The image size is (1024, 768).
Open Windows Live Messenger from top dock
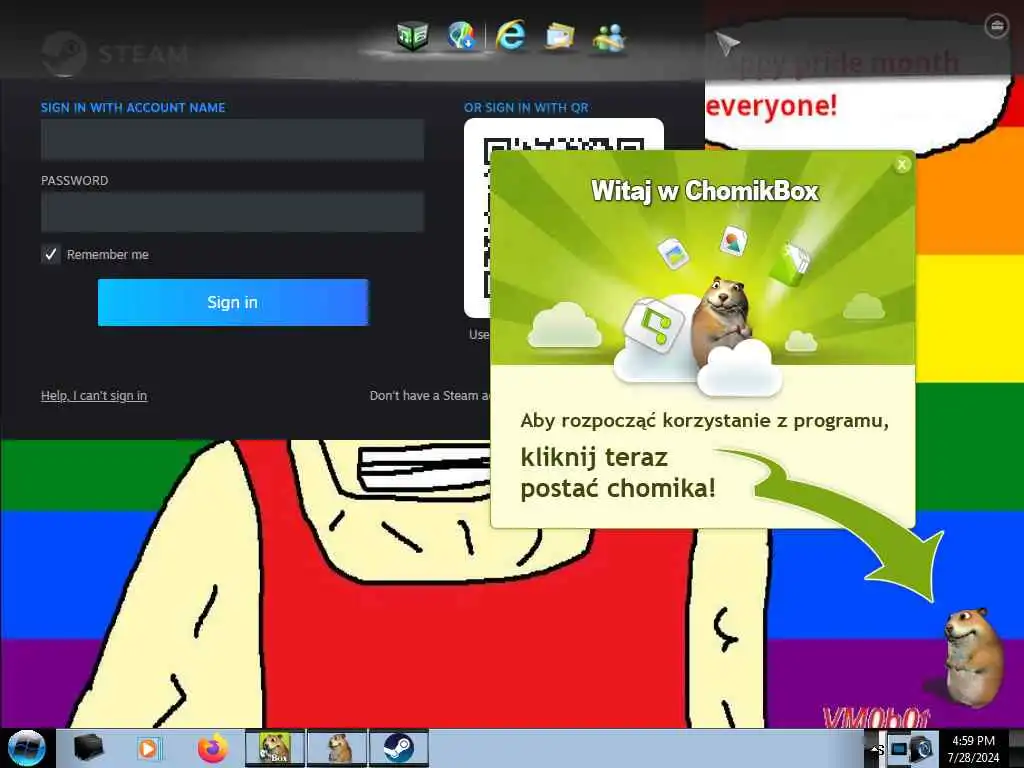pyautogui.click(x=609, y=37)
